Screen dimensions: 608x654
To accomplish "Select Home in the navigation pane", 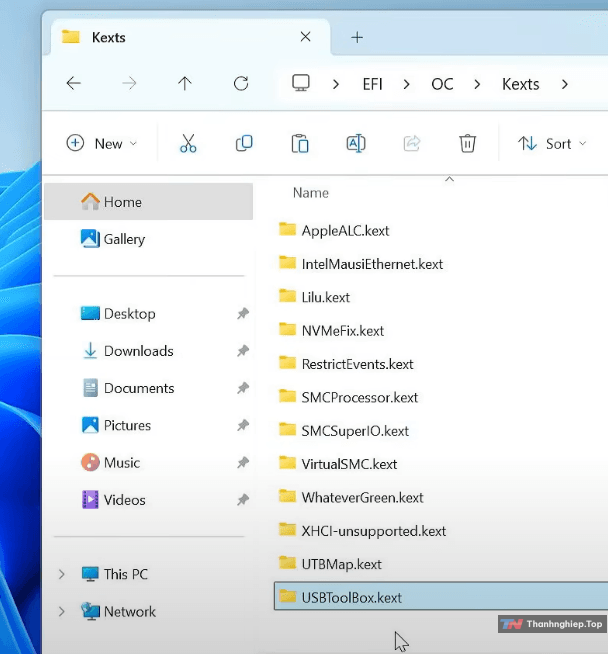I will click(x=148, y=201).
